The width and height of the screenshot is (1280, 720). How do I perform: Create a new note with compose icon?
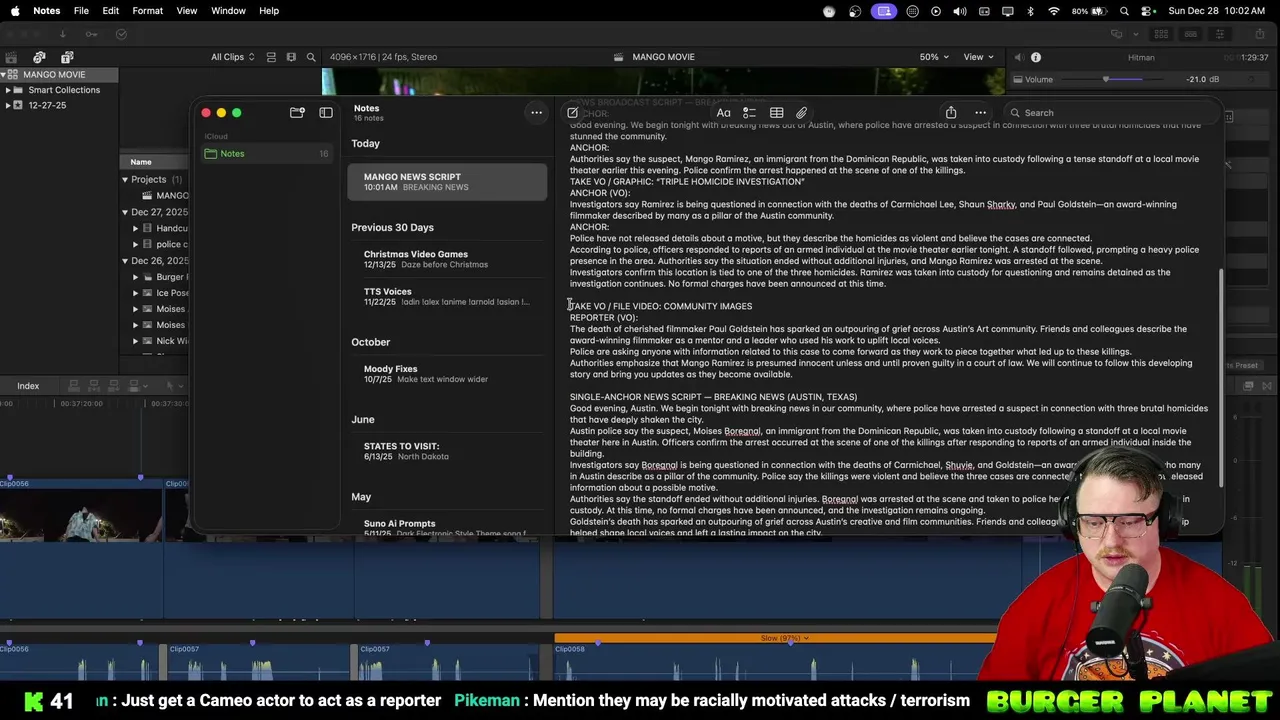(573, 113)
